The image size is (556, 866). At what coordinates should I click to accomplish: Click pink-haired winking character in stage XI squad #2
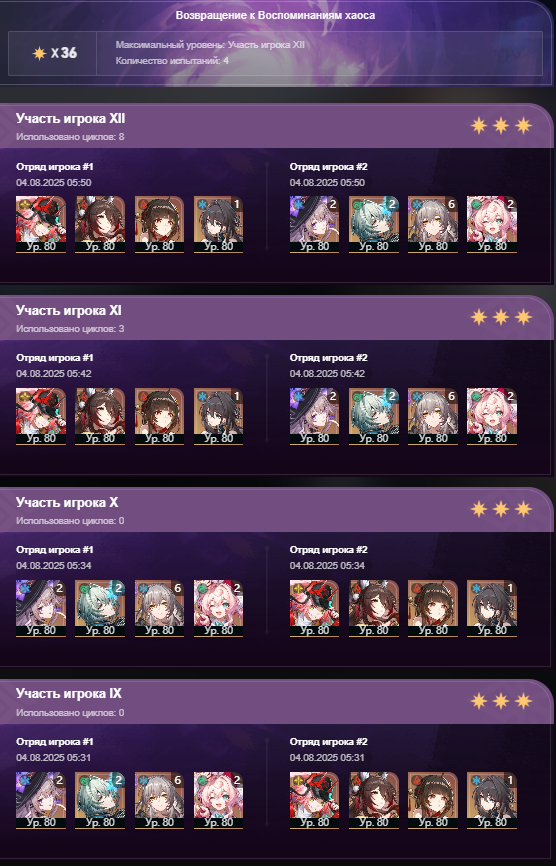[492, 416]
